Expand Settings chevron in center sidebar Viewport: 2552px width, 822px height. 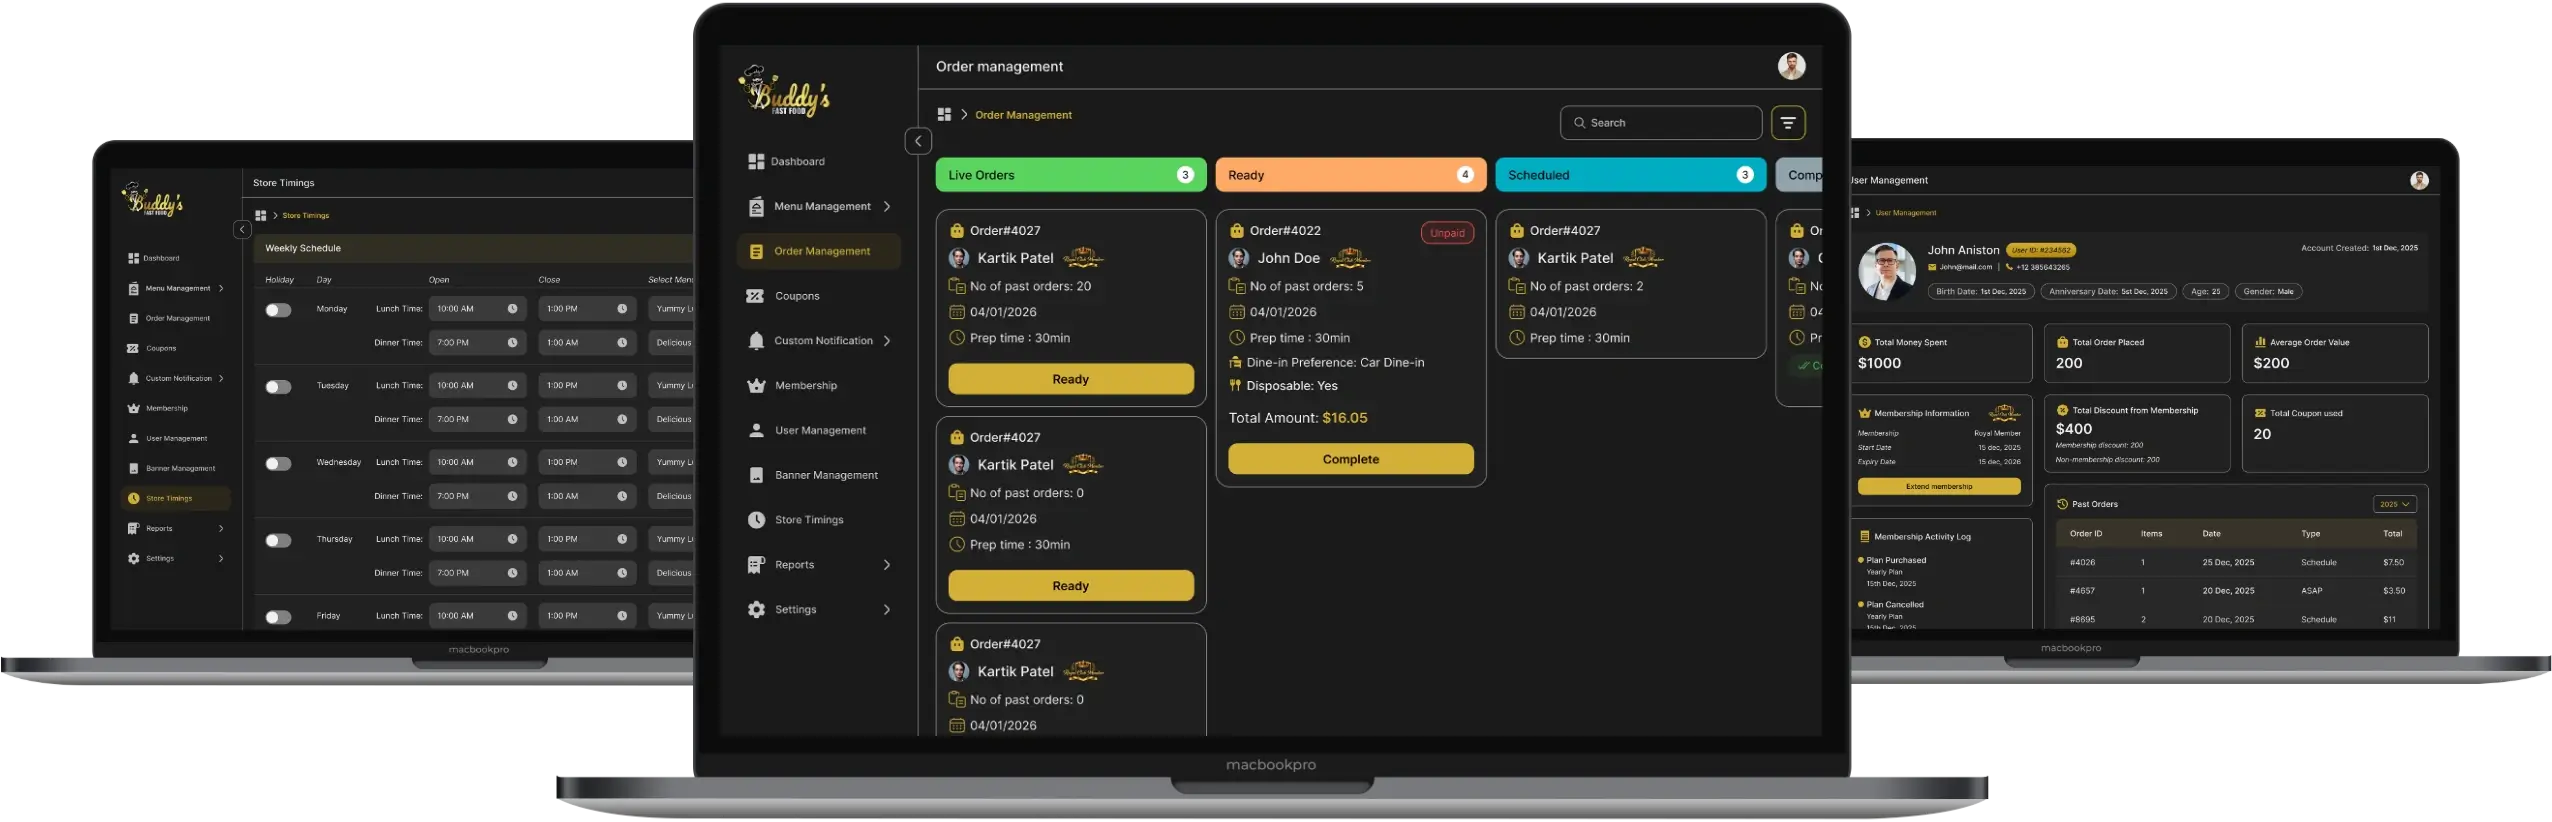click(887, 610)
